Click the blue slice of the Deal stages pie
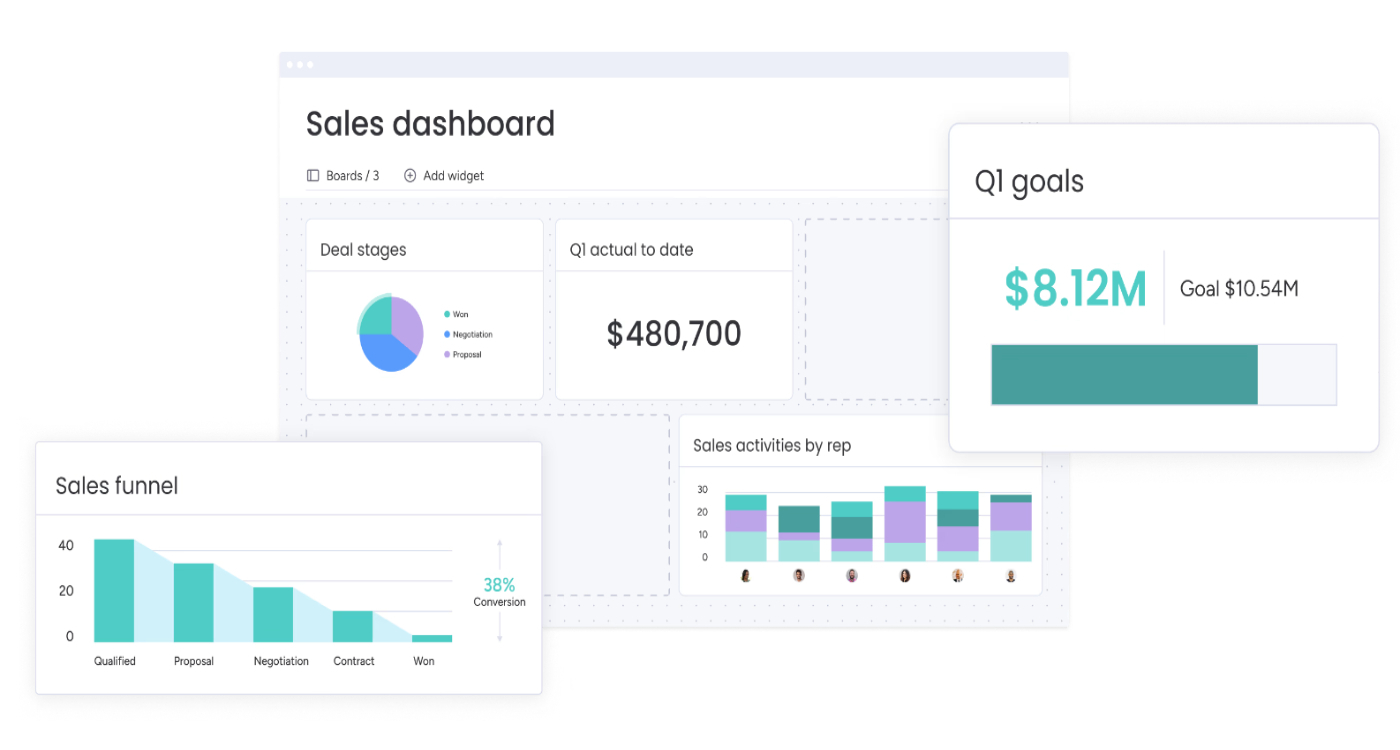Viewport: 1400px width, 750px height. 385,353
